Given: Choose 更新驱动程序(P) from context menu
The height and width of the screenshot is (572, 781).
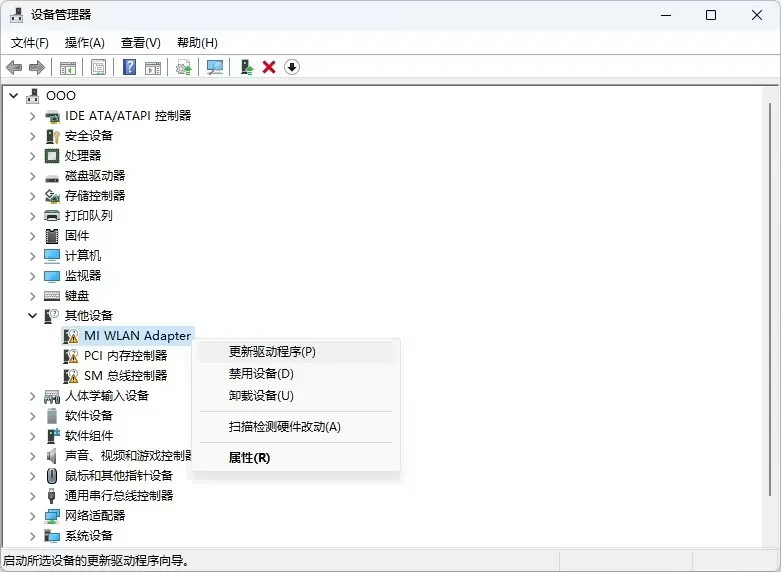Looking at the screenshot, I should (296, 352).
